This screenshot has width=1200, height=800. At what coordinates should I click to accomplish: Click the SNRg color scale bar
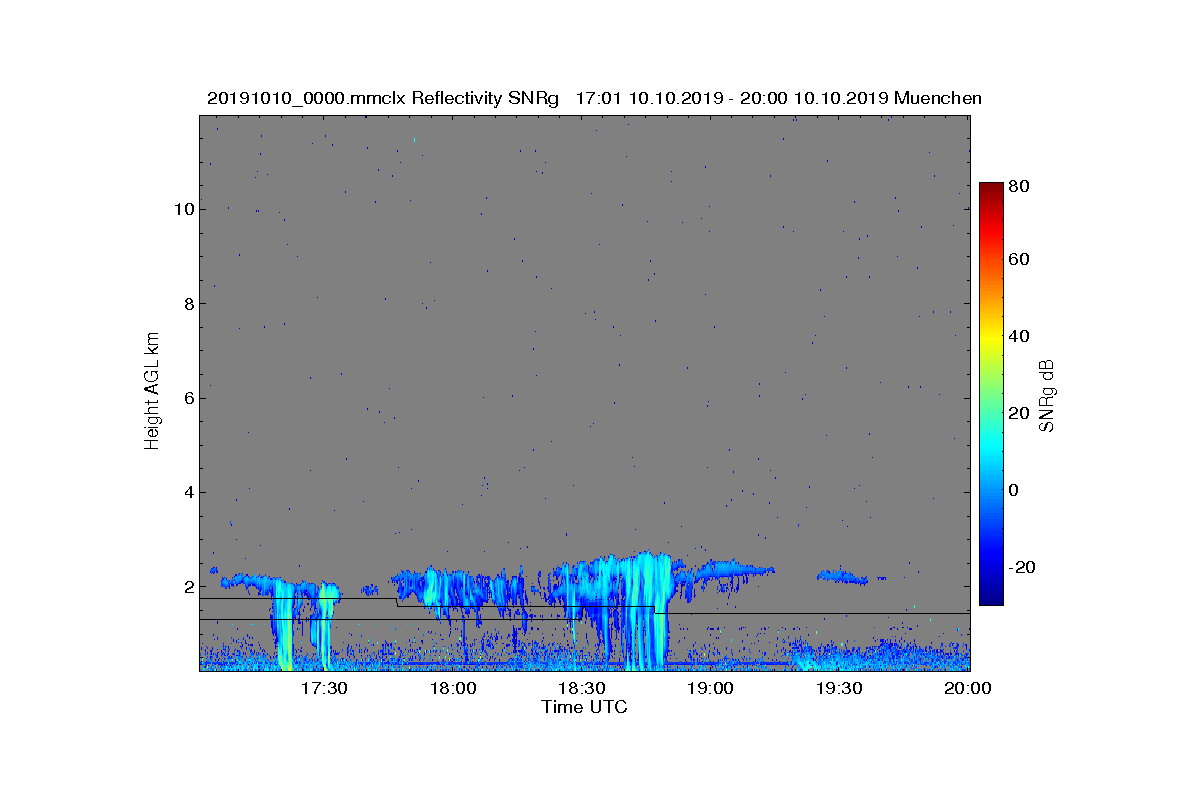(x=991, y=394)
